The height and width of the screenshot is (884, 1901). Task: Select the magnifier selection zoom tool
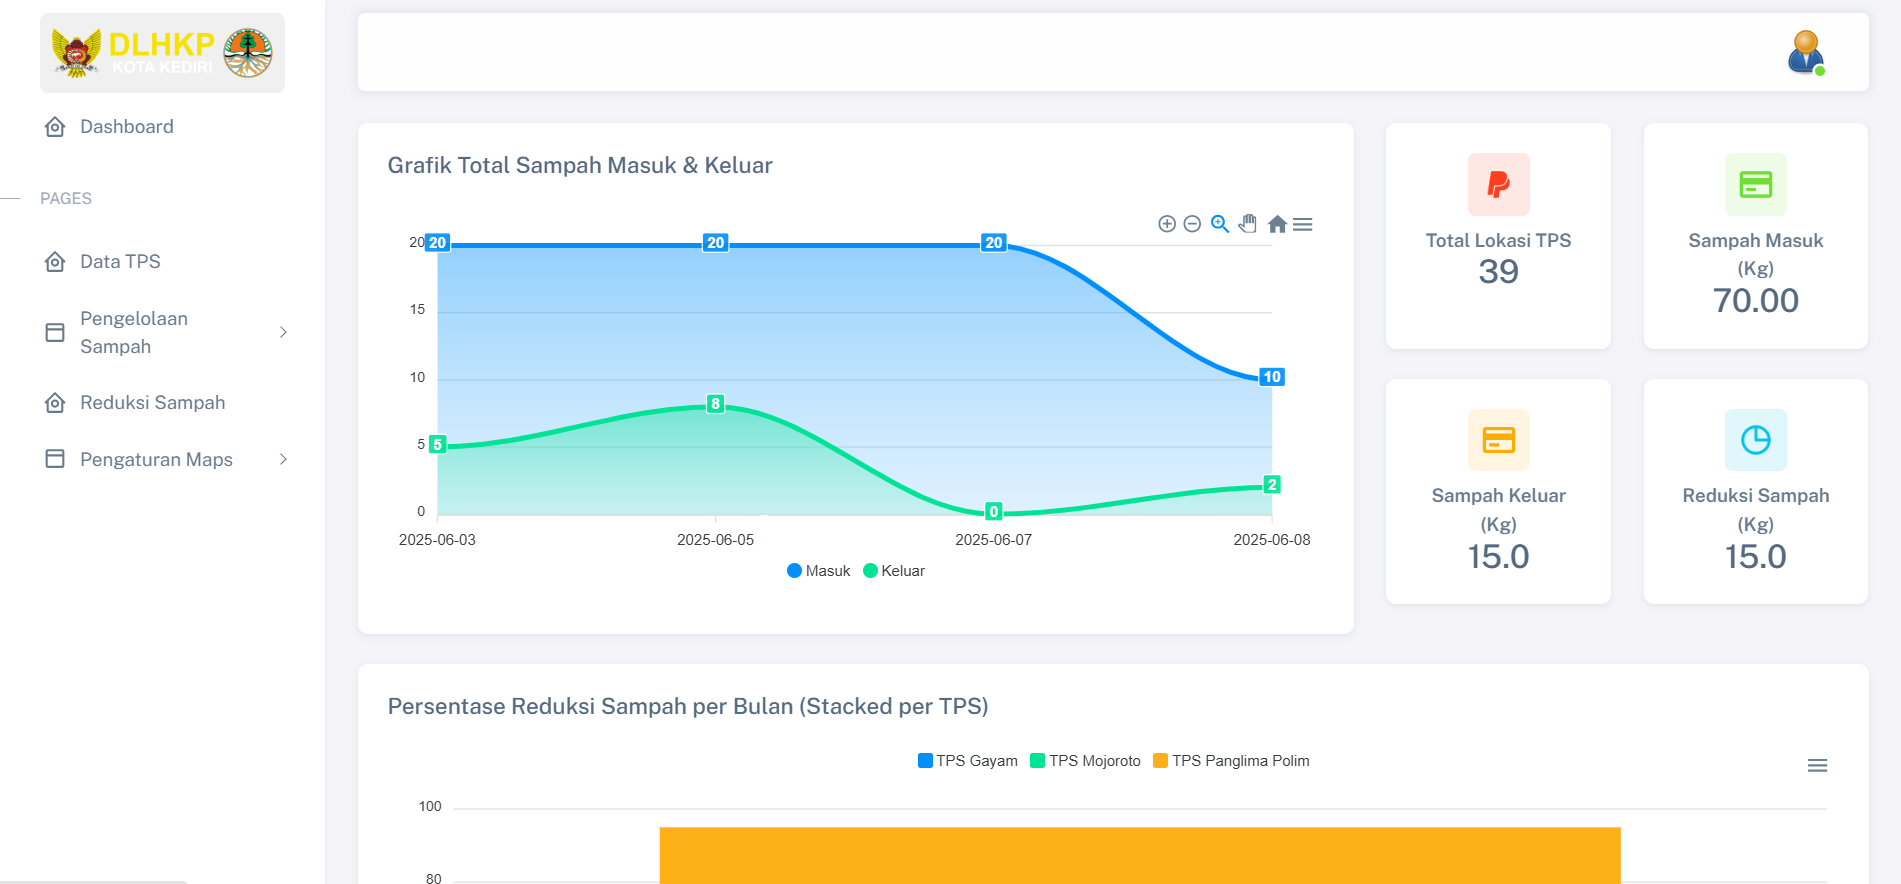1220,224
